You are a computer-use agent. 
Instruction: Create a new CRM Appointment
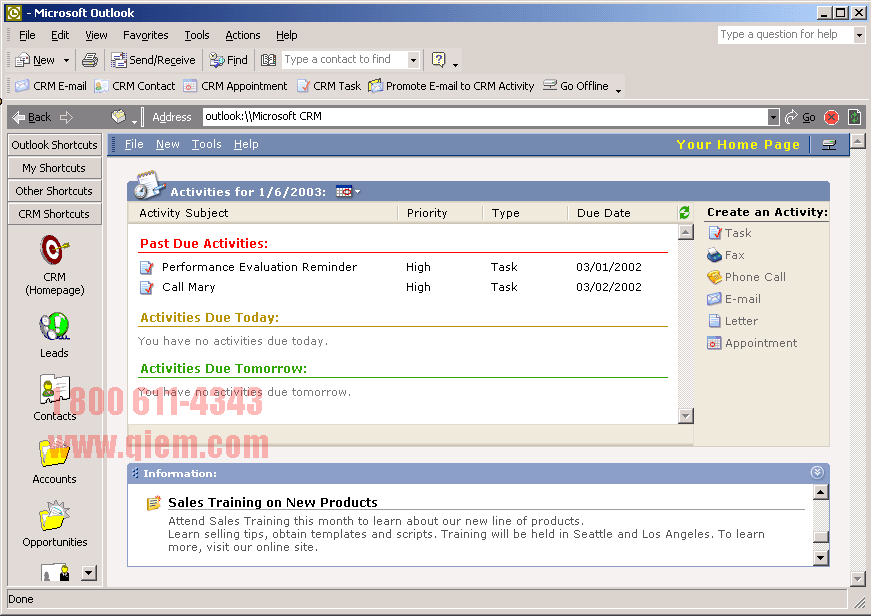[236, 86]
